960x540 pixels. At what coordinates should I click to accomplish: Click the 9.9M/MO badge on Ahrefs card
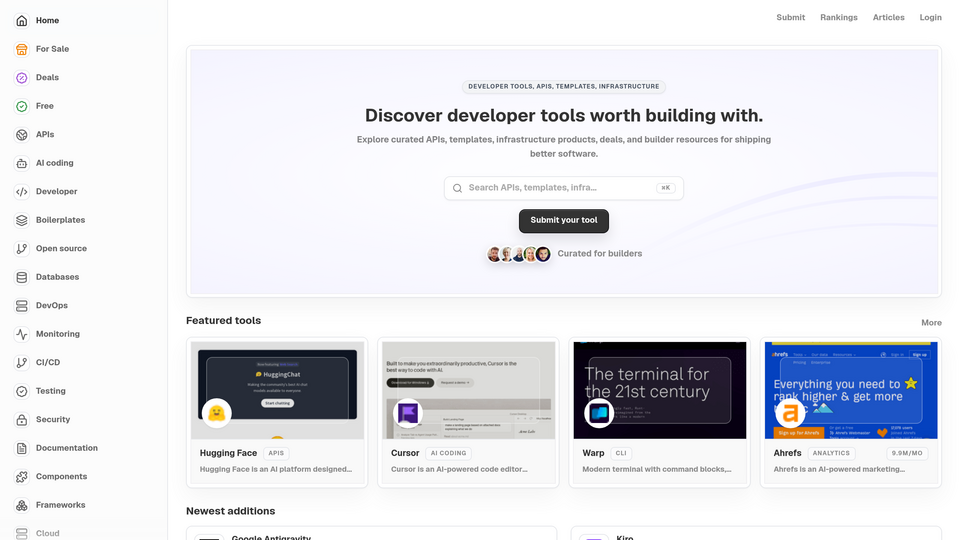(907, 454)
